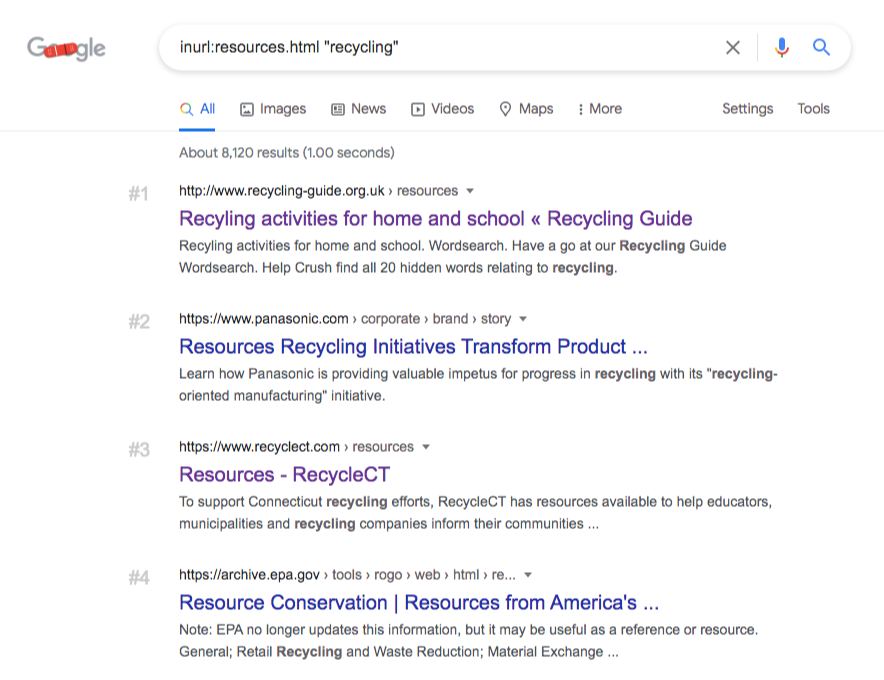This screenshot has width=884, height=680.
Task: Start voice search with the microphone icon
Action: (x=781, y=47)
